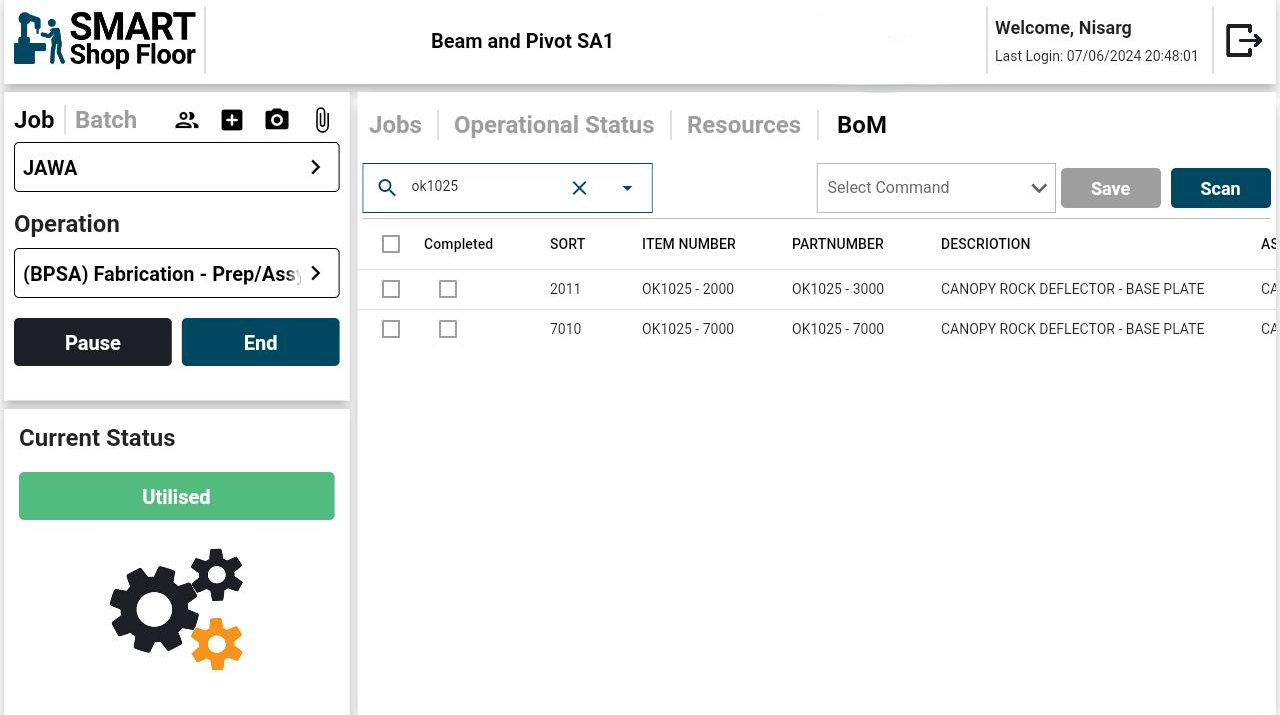Screen dimensions: 1280x715
Task: Click the green Utilised status bar
Action: 176,496
